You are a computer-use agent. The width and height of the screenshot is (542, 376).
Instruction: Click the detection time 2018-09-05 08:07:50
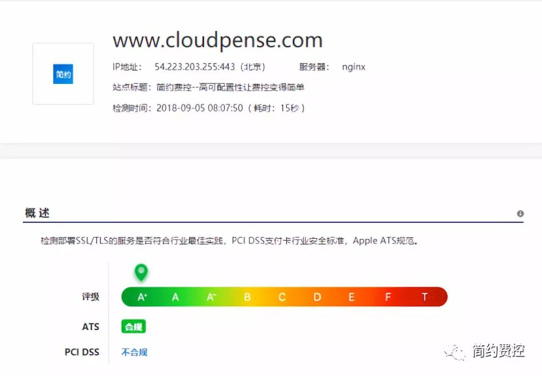pos(200,108)
